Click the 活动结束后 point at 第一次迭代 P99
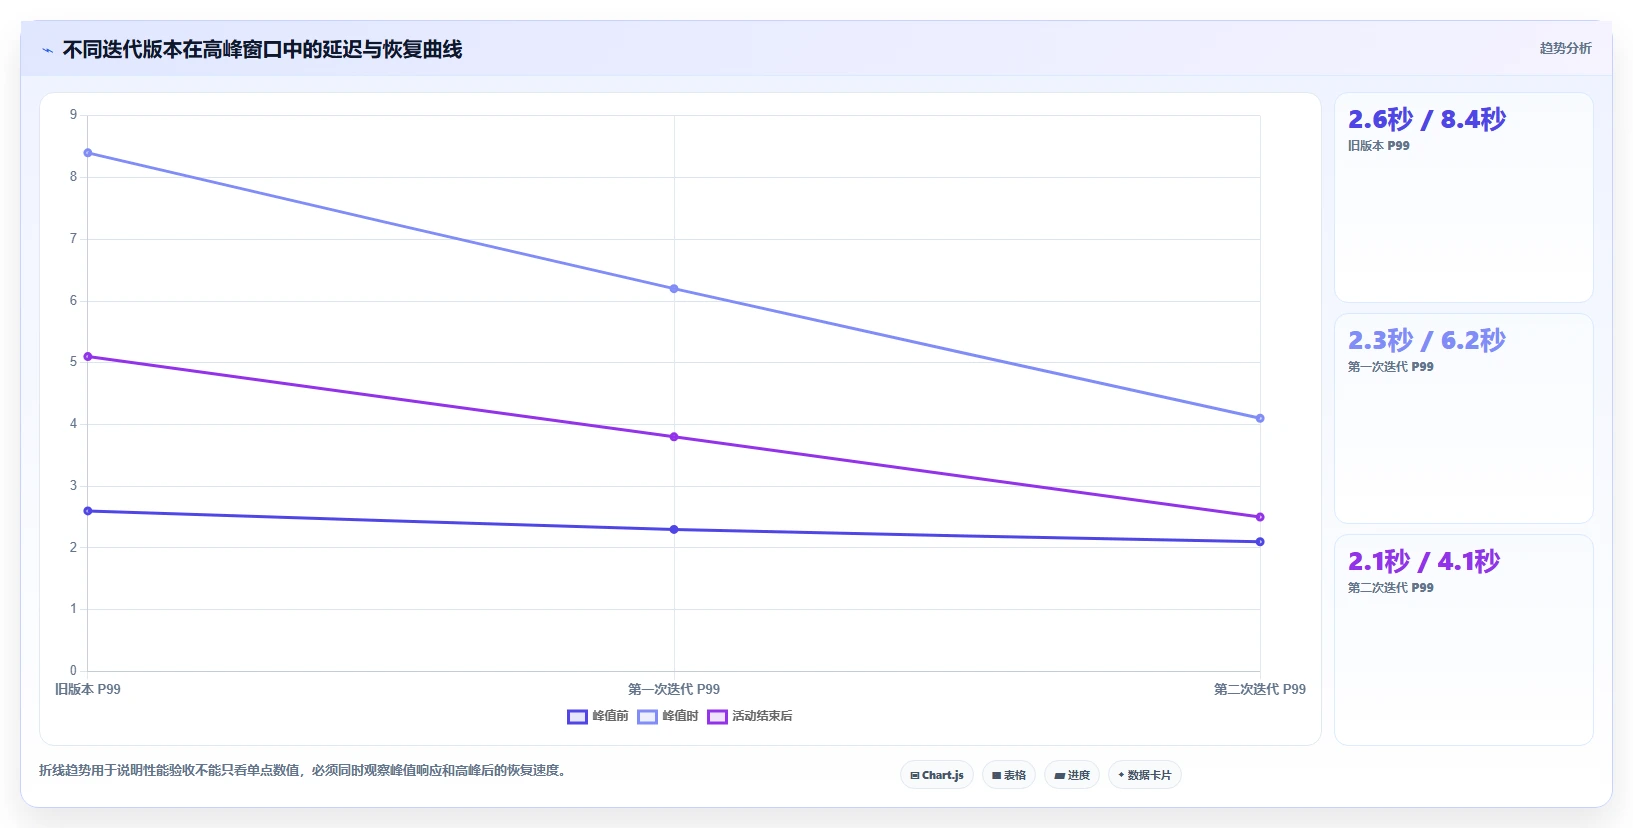This screenshot has height=828, width=1633. [674, 437]
